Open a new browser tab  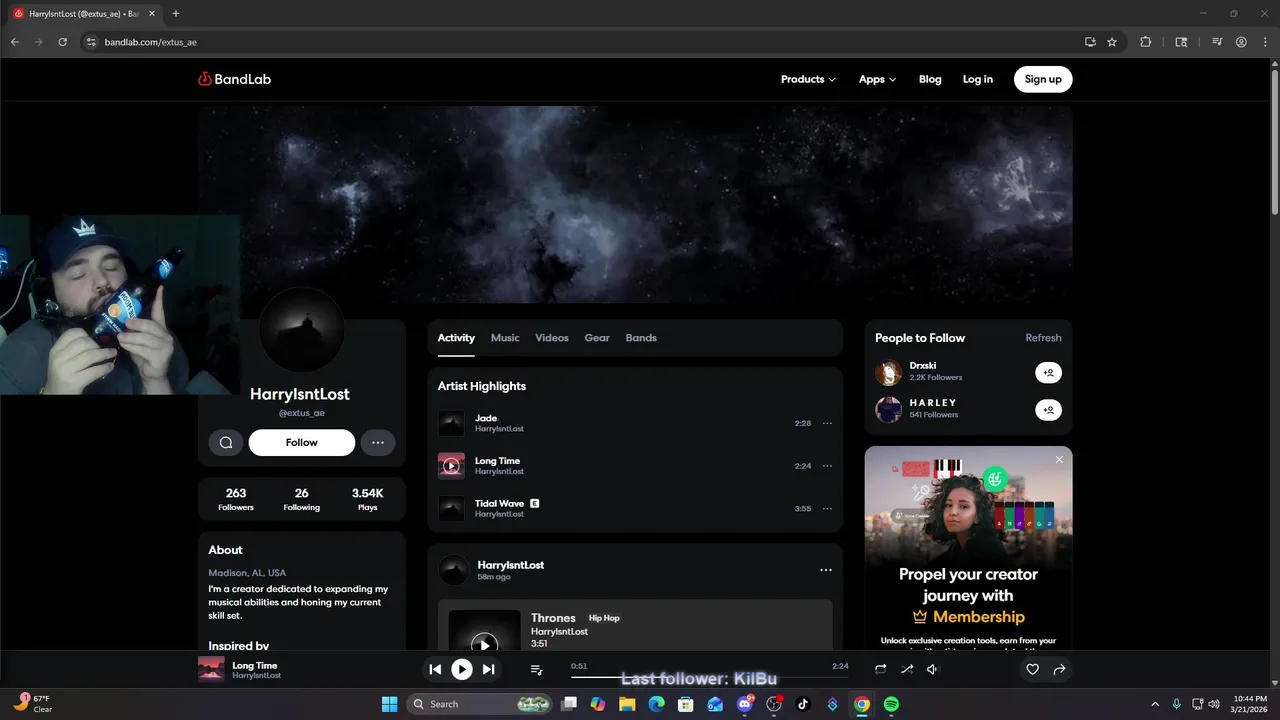coord(176,14)
